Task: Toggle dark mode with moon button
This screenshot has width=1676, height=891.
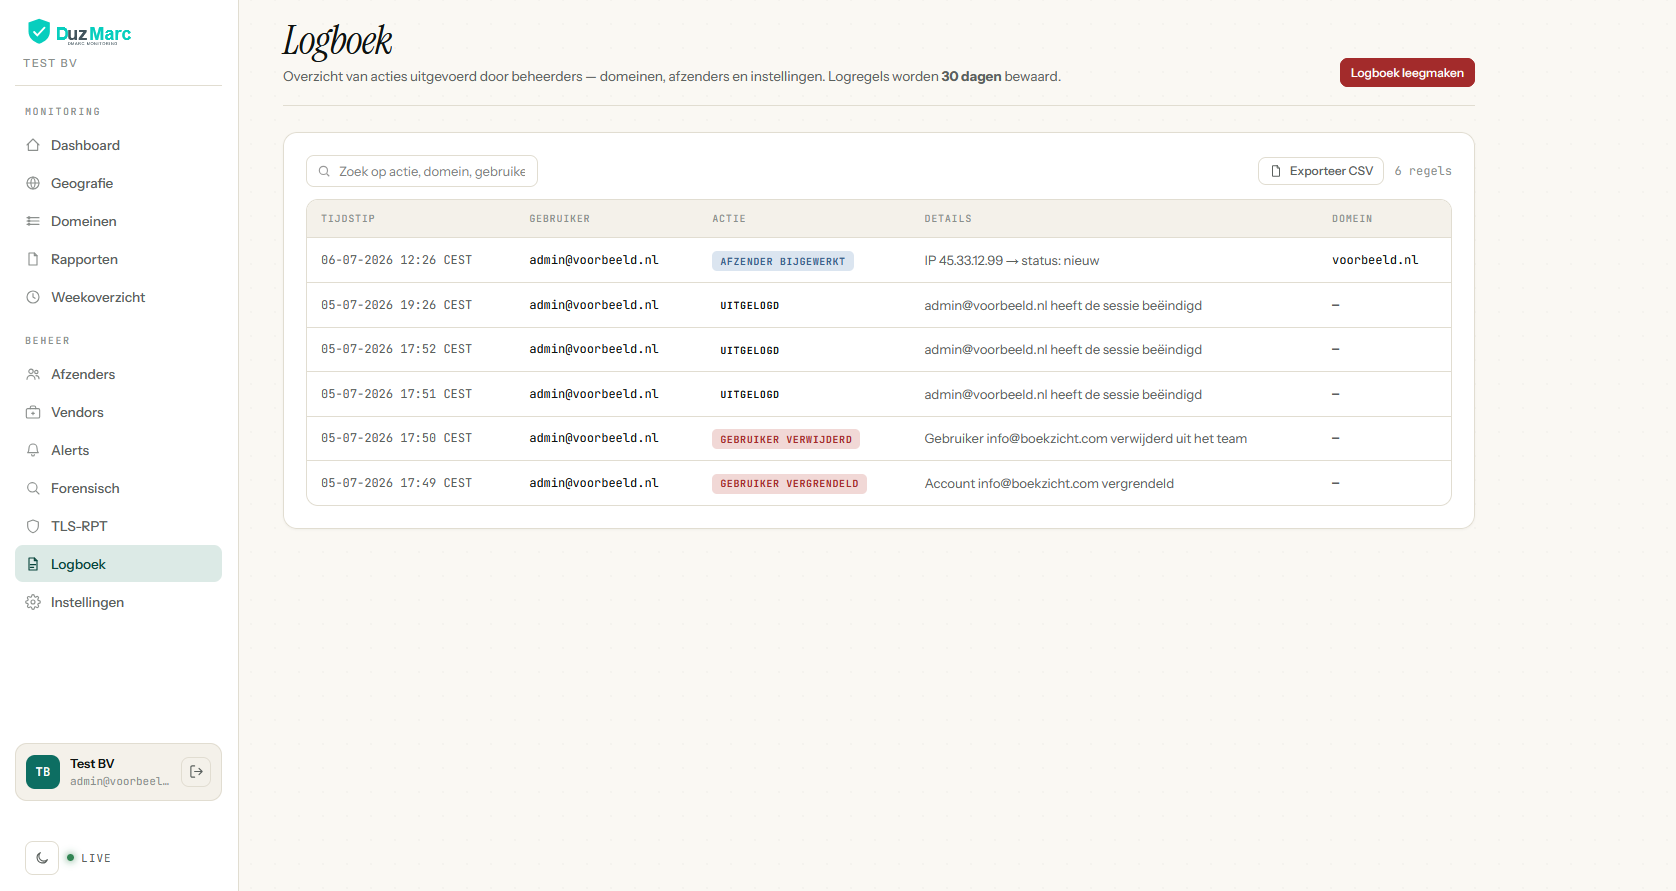Action: tap(42, 858)
